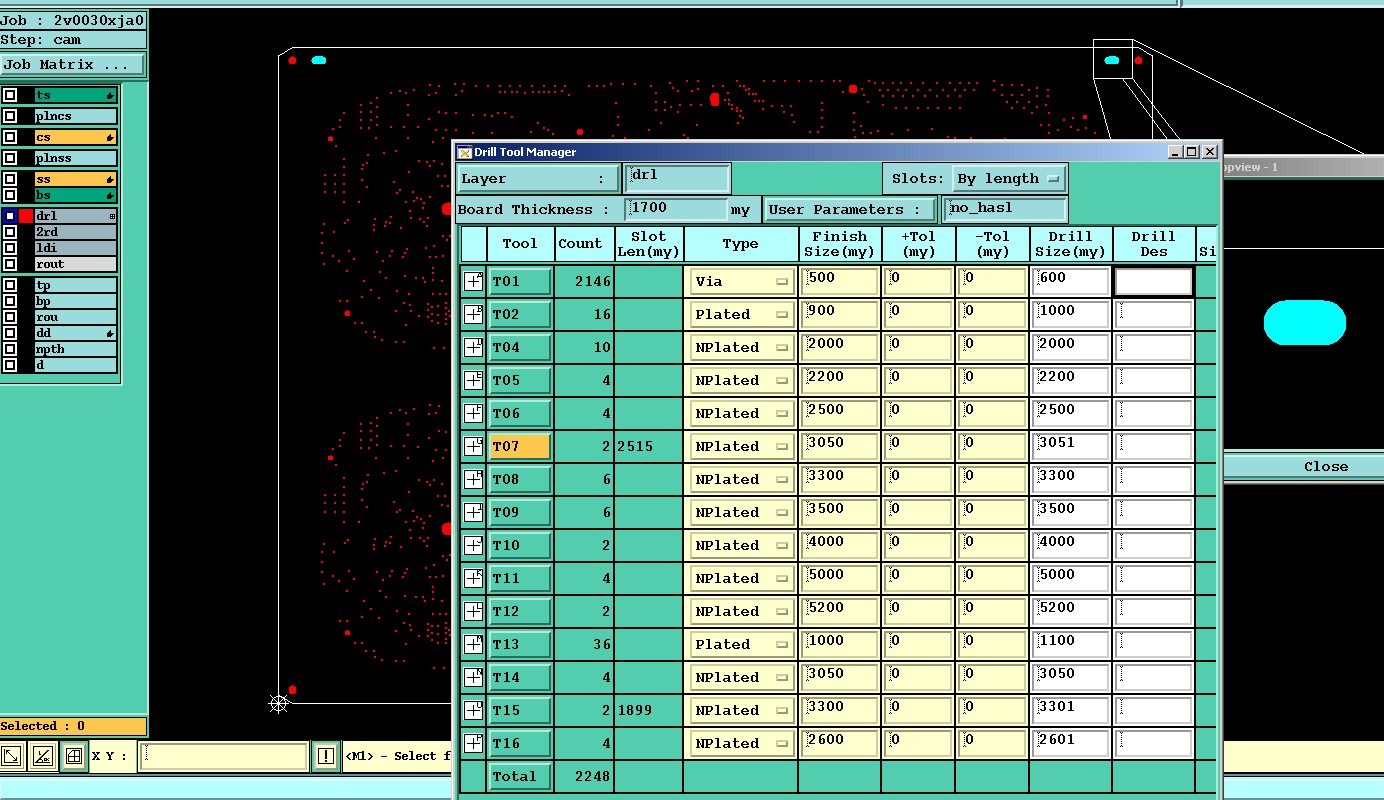Click the hand marker on ts layer

click(110, 95)
